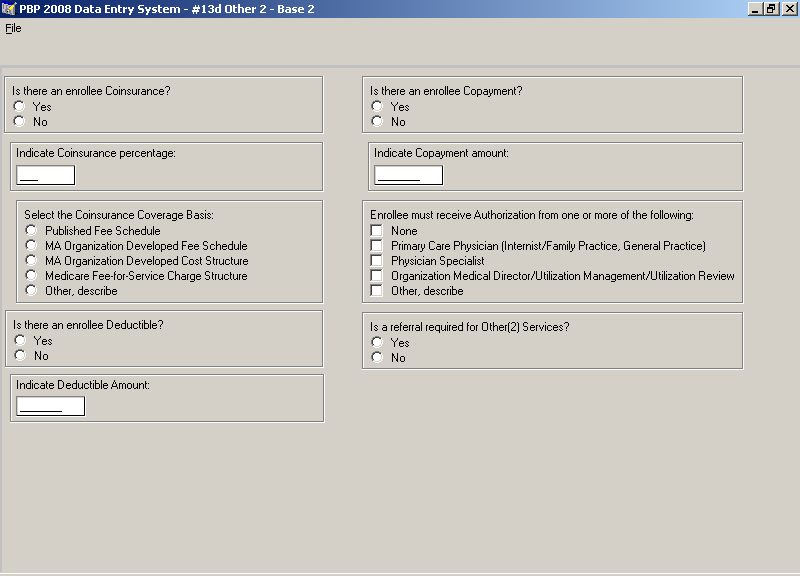This screenshot has height=576, width=800.
Task: Check Other, describe authorization checkbox
Action: click(377, 291)
